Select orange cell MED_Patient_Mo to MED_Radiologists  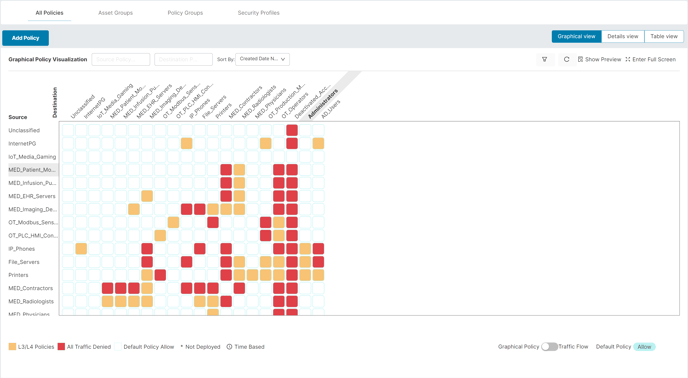pyautogui.click(x=239, y=170)
